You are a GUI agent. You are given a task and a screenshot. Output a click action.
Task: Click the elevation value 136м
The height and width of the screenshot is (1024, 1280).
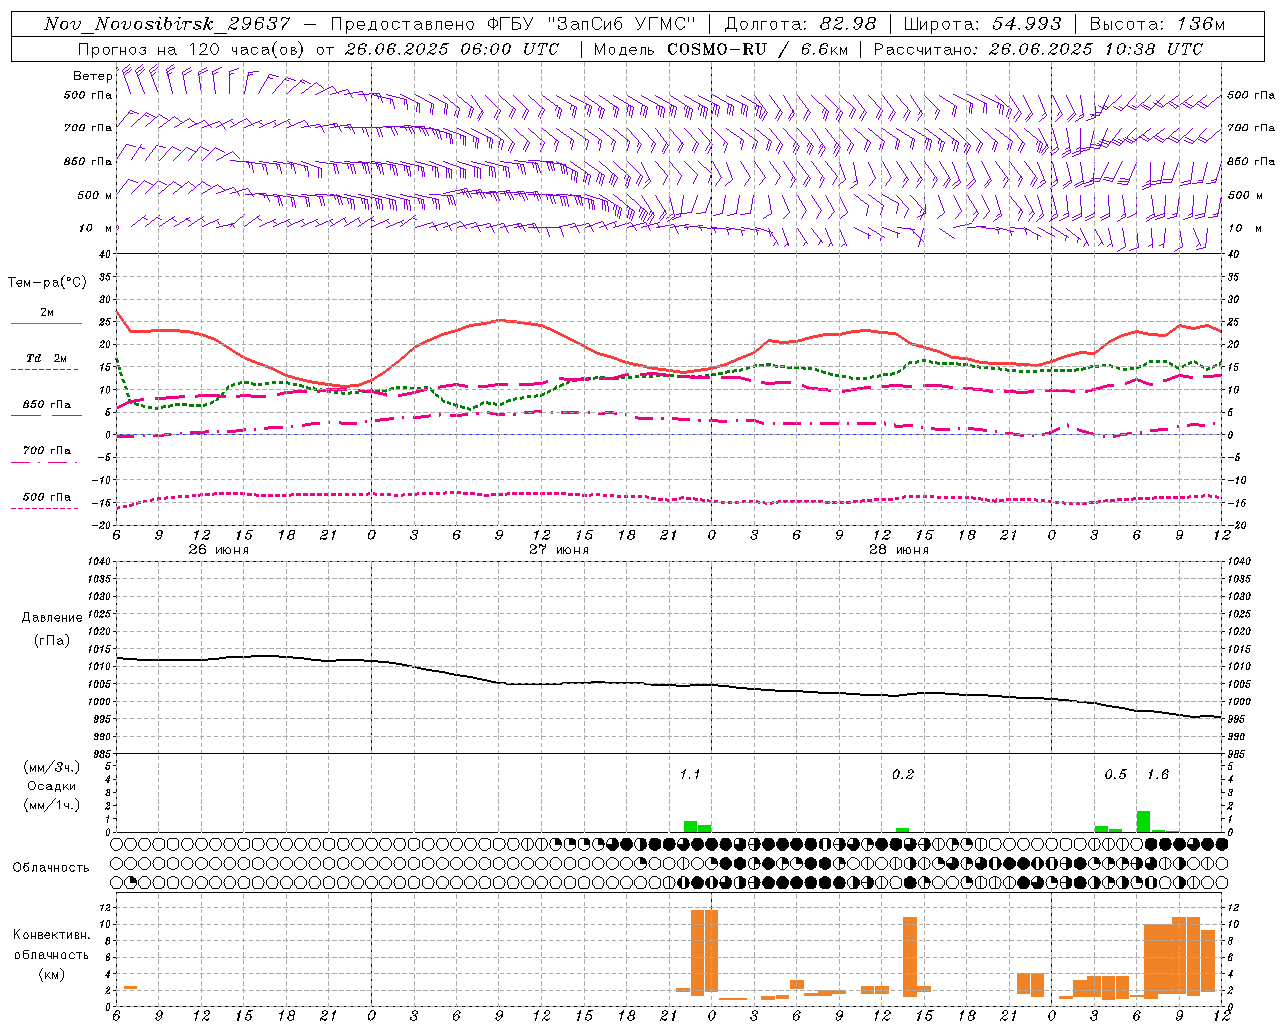click(x=1200, y=24)
